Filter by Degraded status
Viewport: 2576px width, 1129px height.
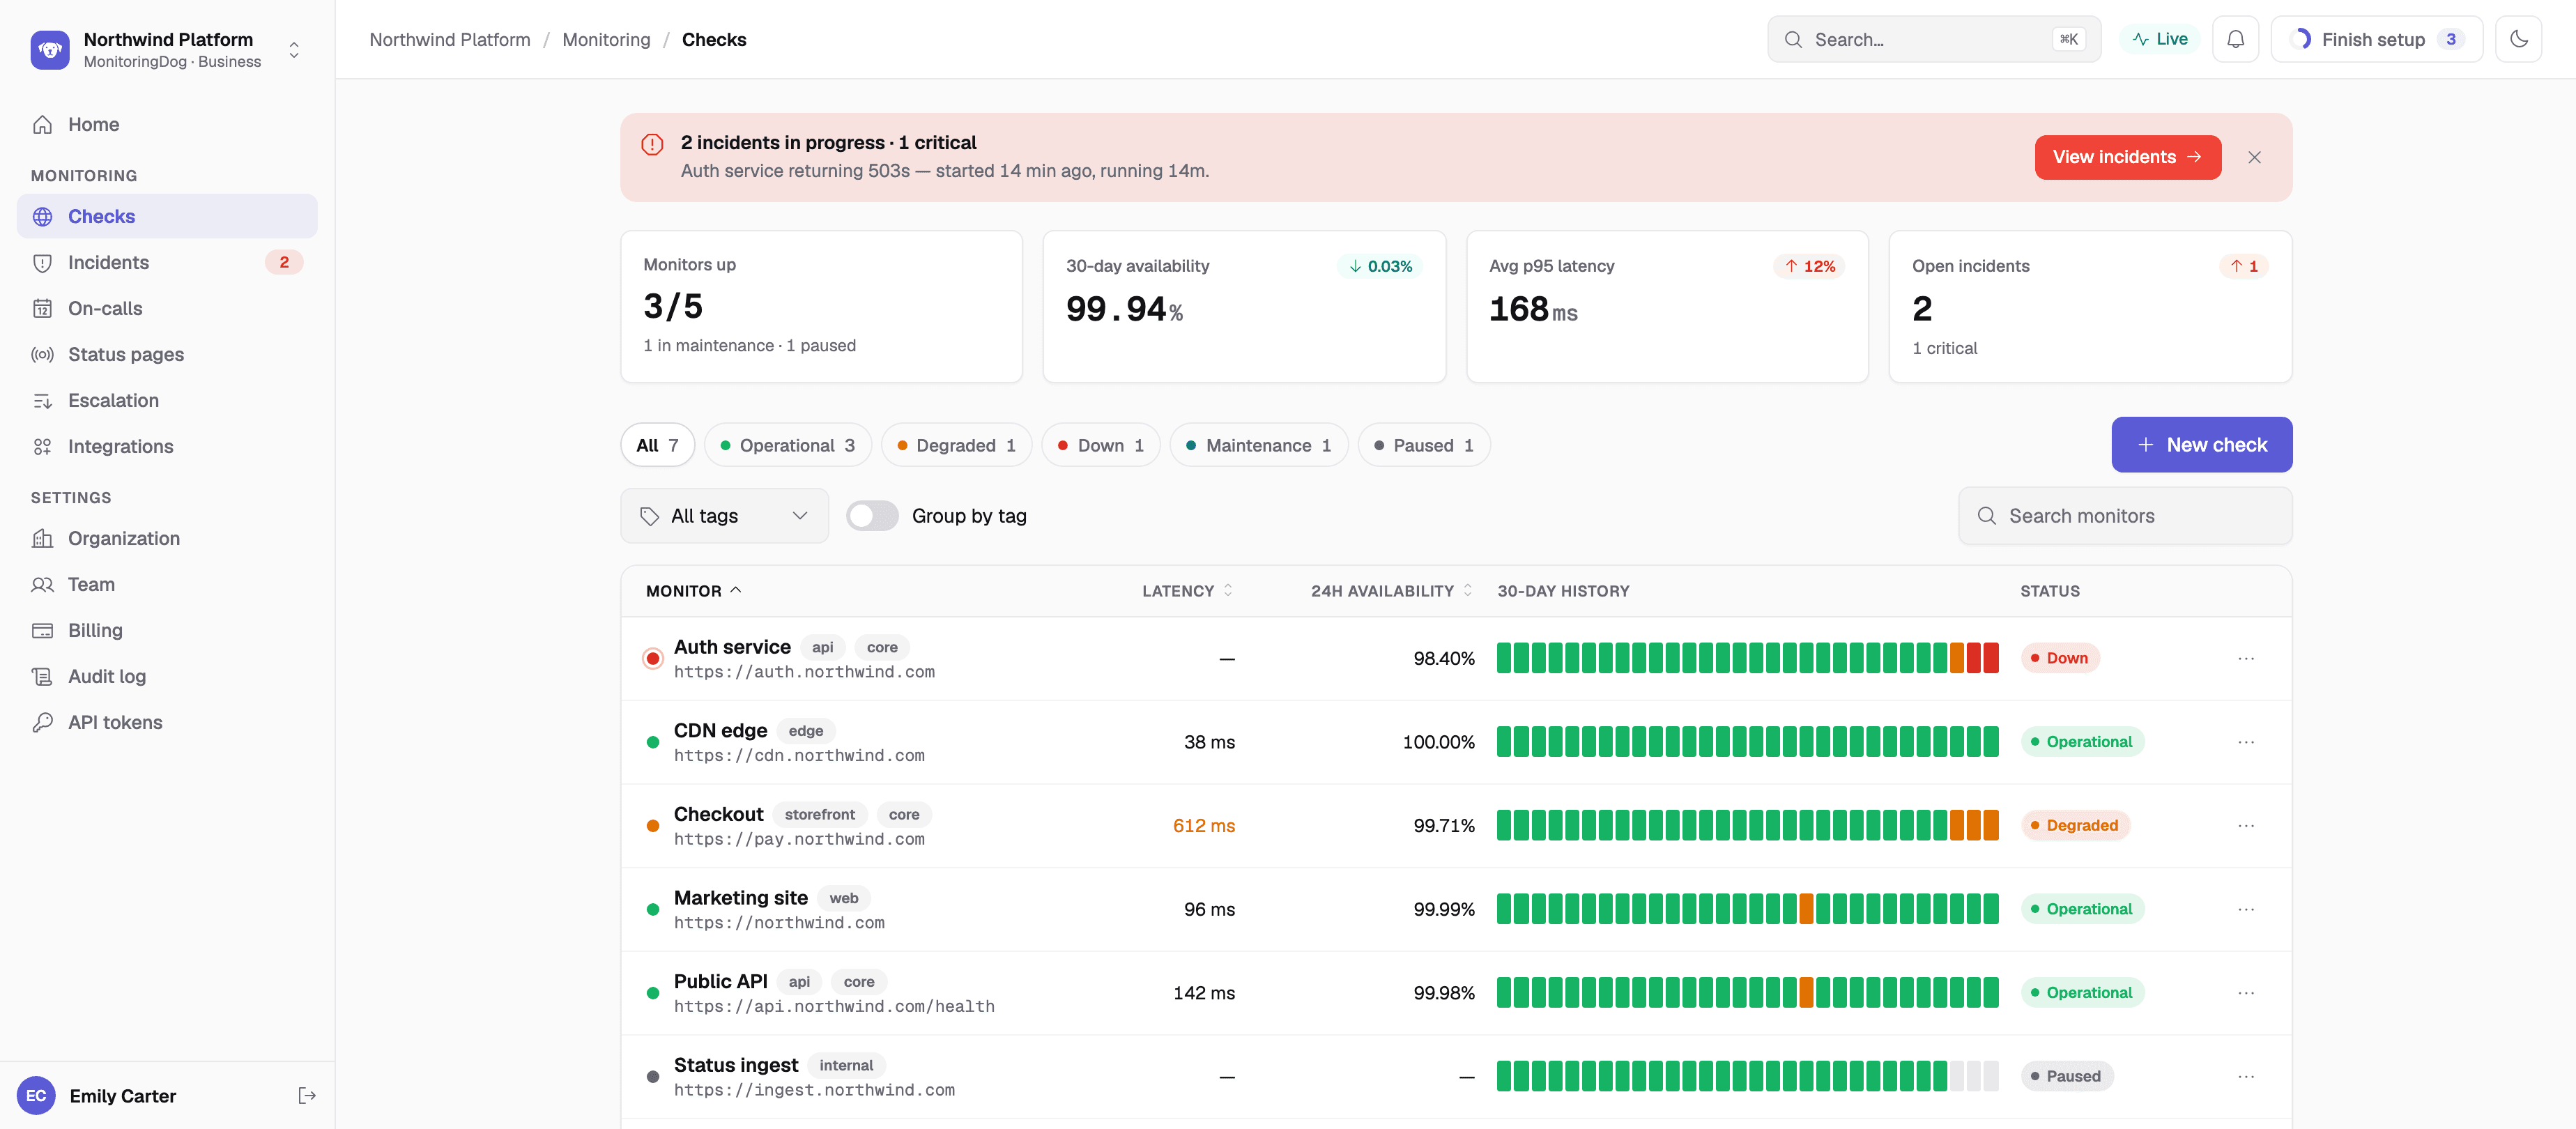pos(956,445)
